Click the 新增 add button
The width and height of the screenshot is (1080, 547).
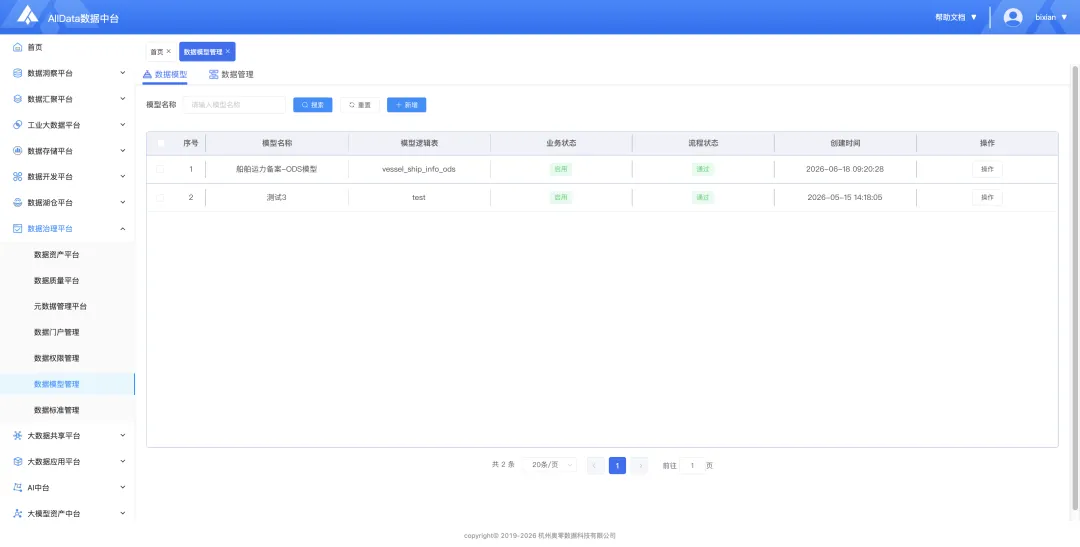click(x=406, y=105)
